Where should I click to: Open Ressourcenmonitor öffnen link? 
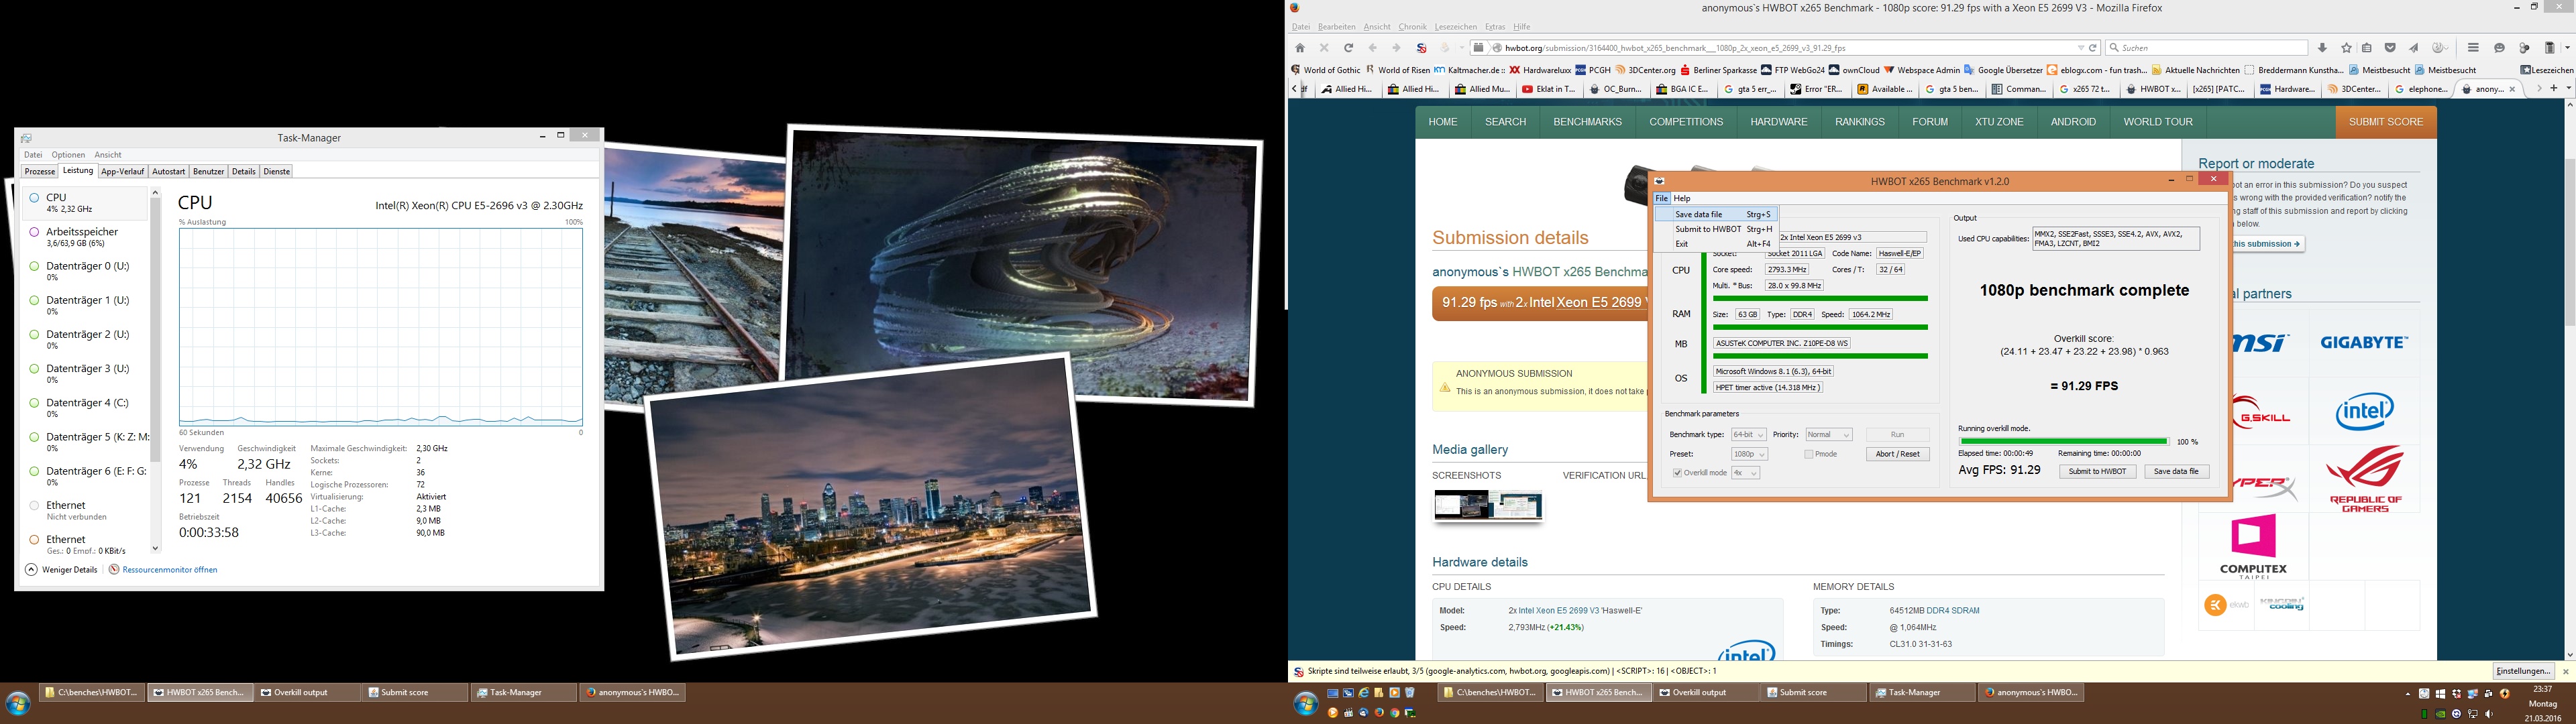[x=163, y=570]
